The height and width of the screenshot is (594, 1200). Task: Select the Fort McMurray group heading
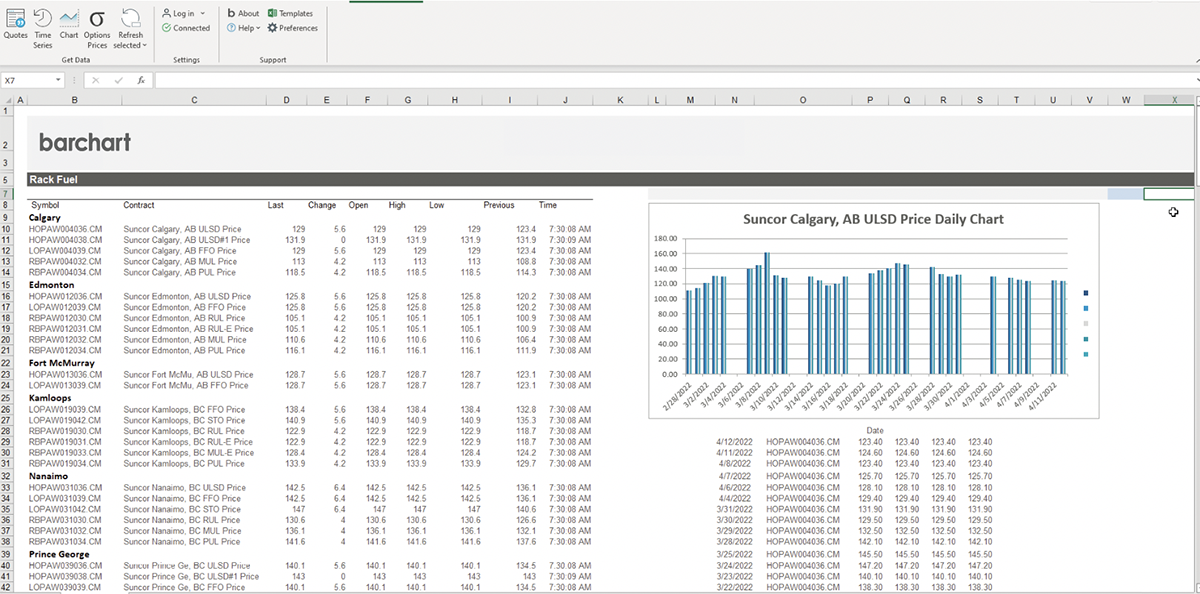59,363
